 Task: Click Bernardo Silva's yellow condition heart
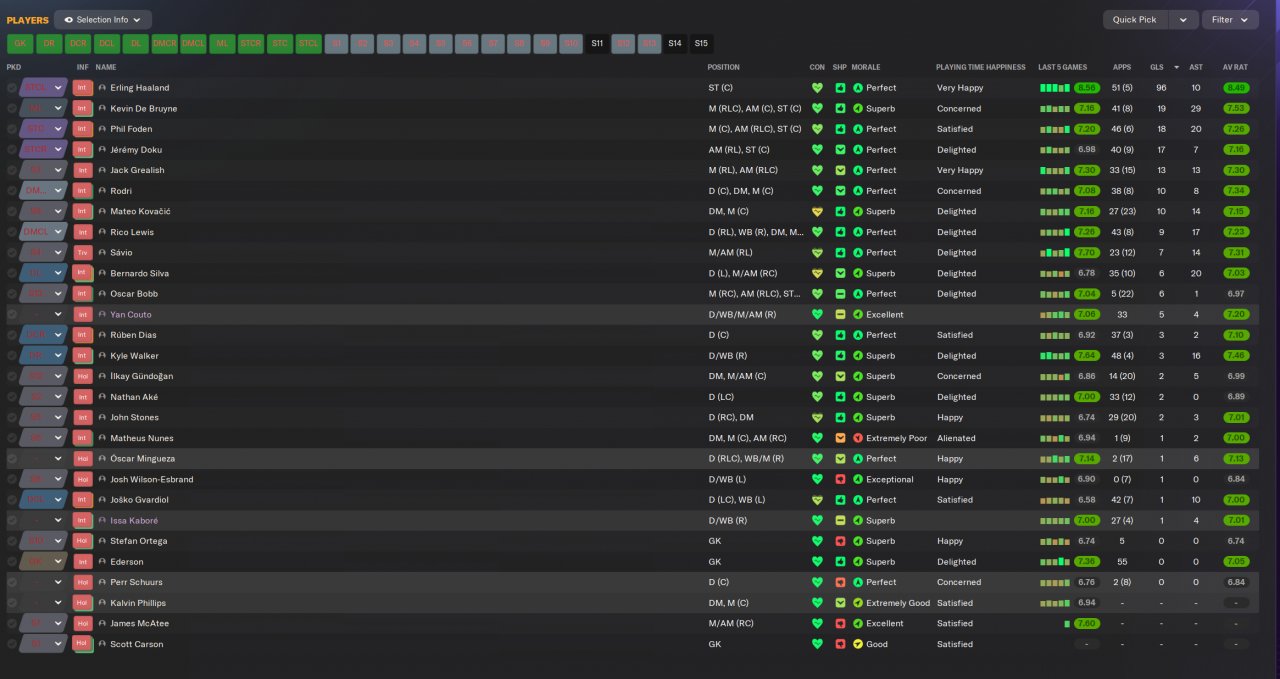point(817,273)
